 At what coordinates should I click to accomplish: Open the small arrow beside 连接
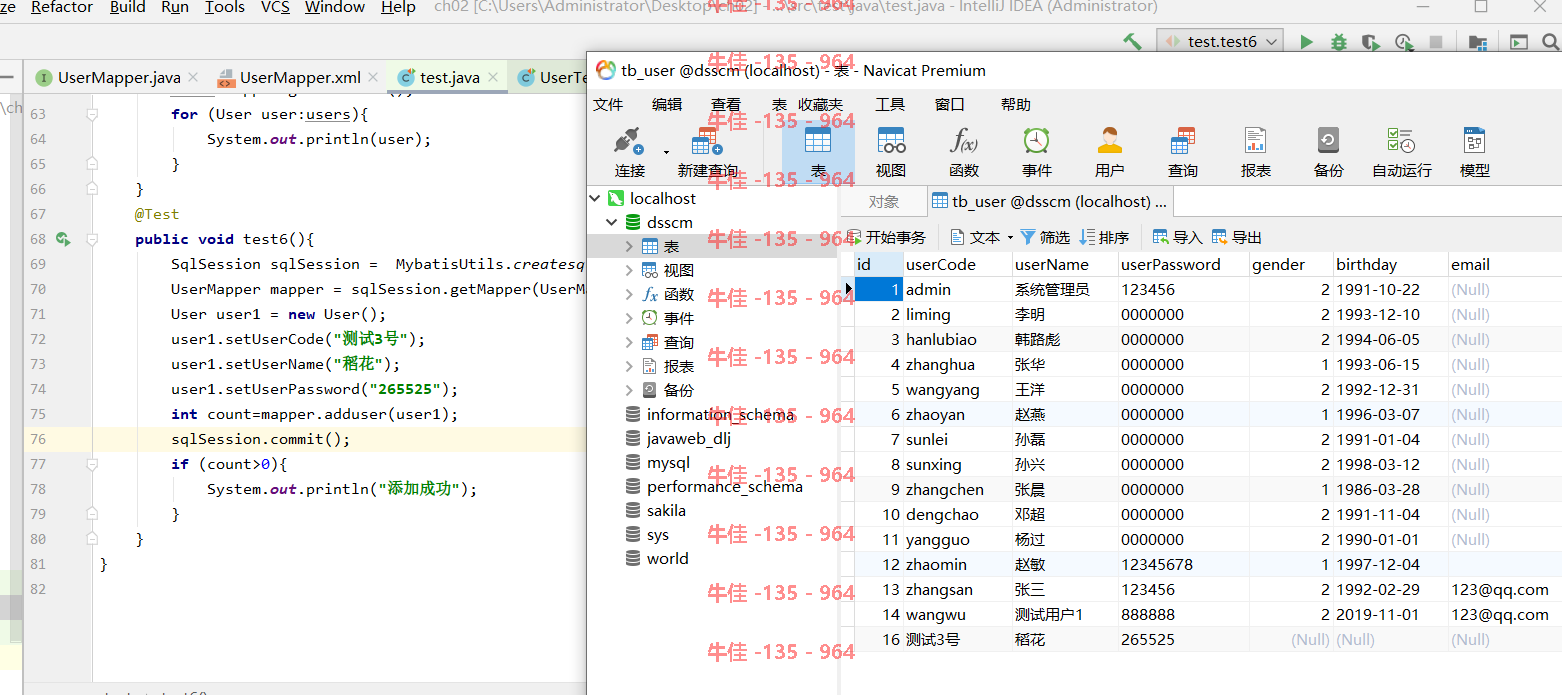(x=666, y=152)
